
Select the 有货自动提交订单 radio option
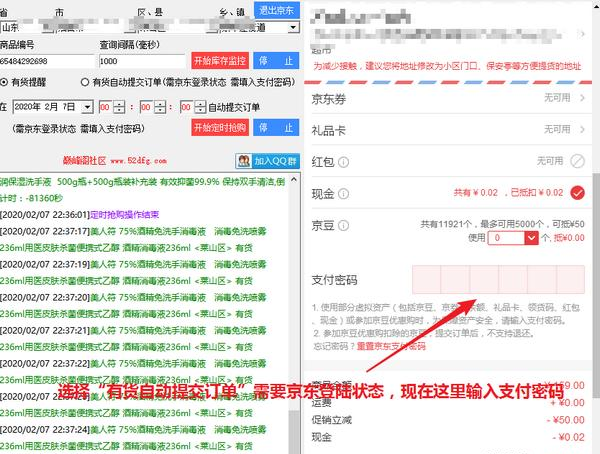[x=85, y=82]
